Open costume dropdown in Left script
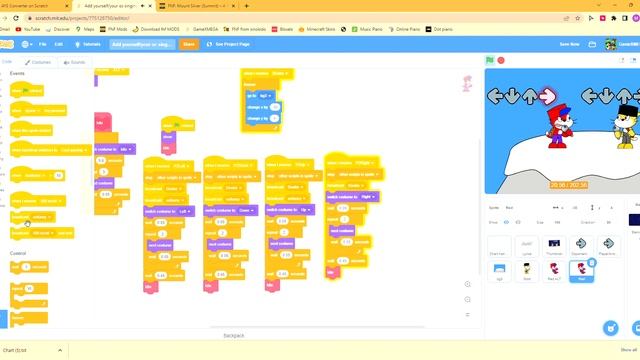Viewport: 640px width, 360px height. pyautogui.click(x=185, y=211)
